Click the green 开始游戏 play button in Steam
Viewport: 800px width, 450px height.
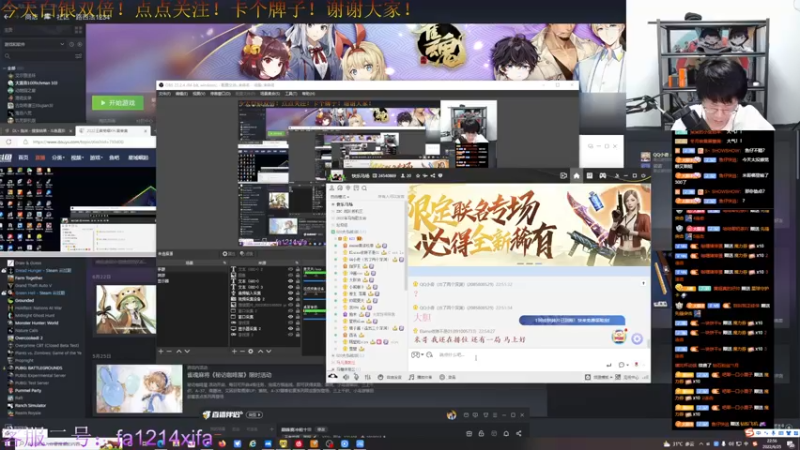(x=117, y=103)
